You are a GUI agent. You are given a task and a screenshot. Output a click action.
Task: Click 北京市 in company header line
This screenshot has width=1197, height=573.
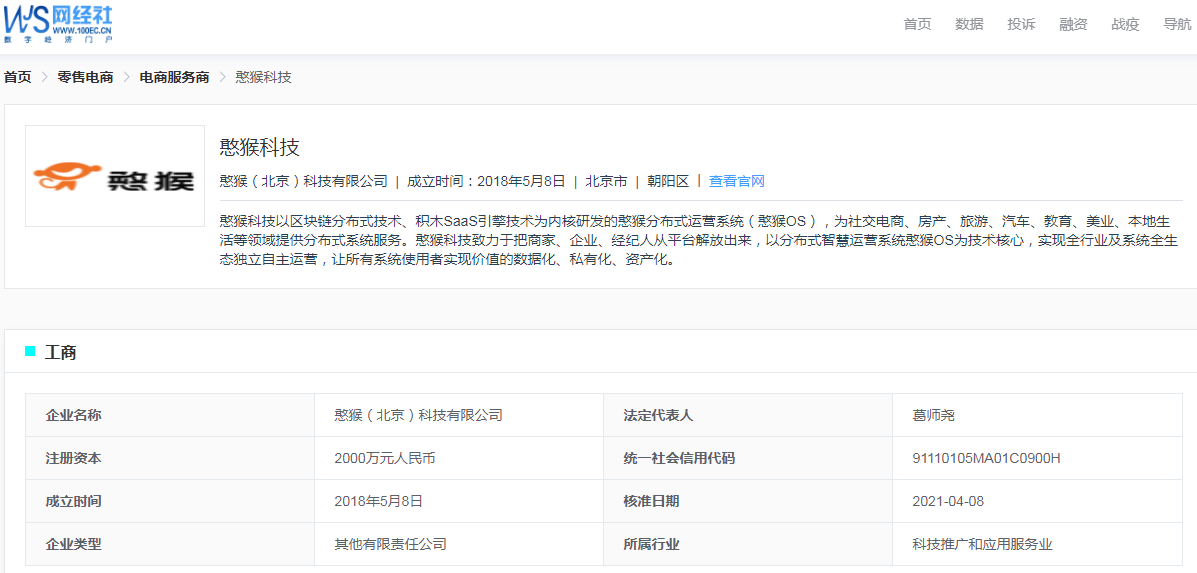click(606, 182)
